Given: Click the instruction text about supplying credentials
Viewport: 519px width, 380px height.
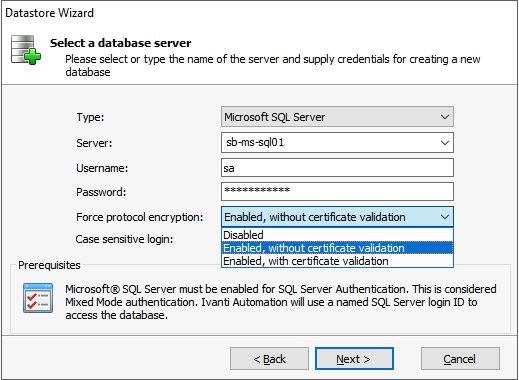Looking at the screenshot, I should [x=273, y=66].
